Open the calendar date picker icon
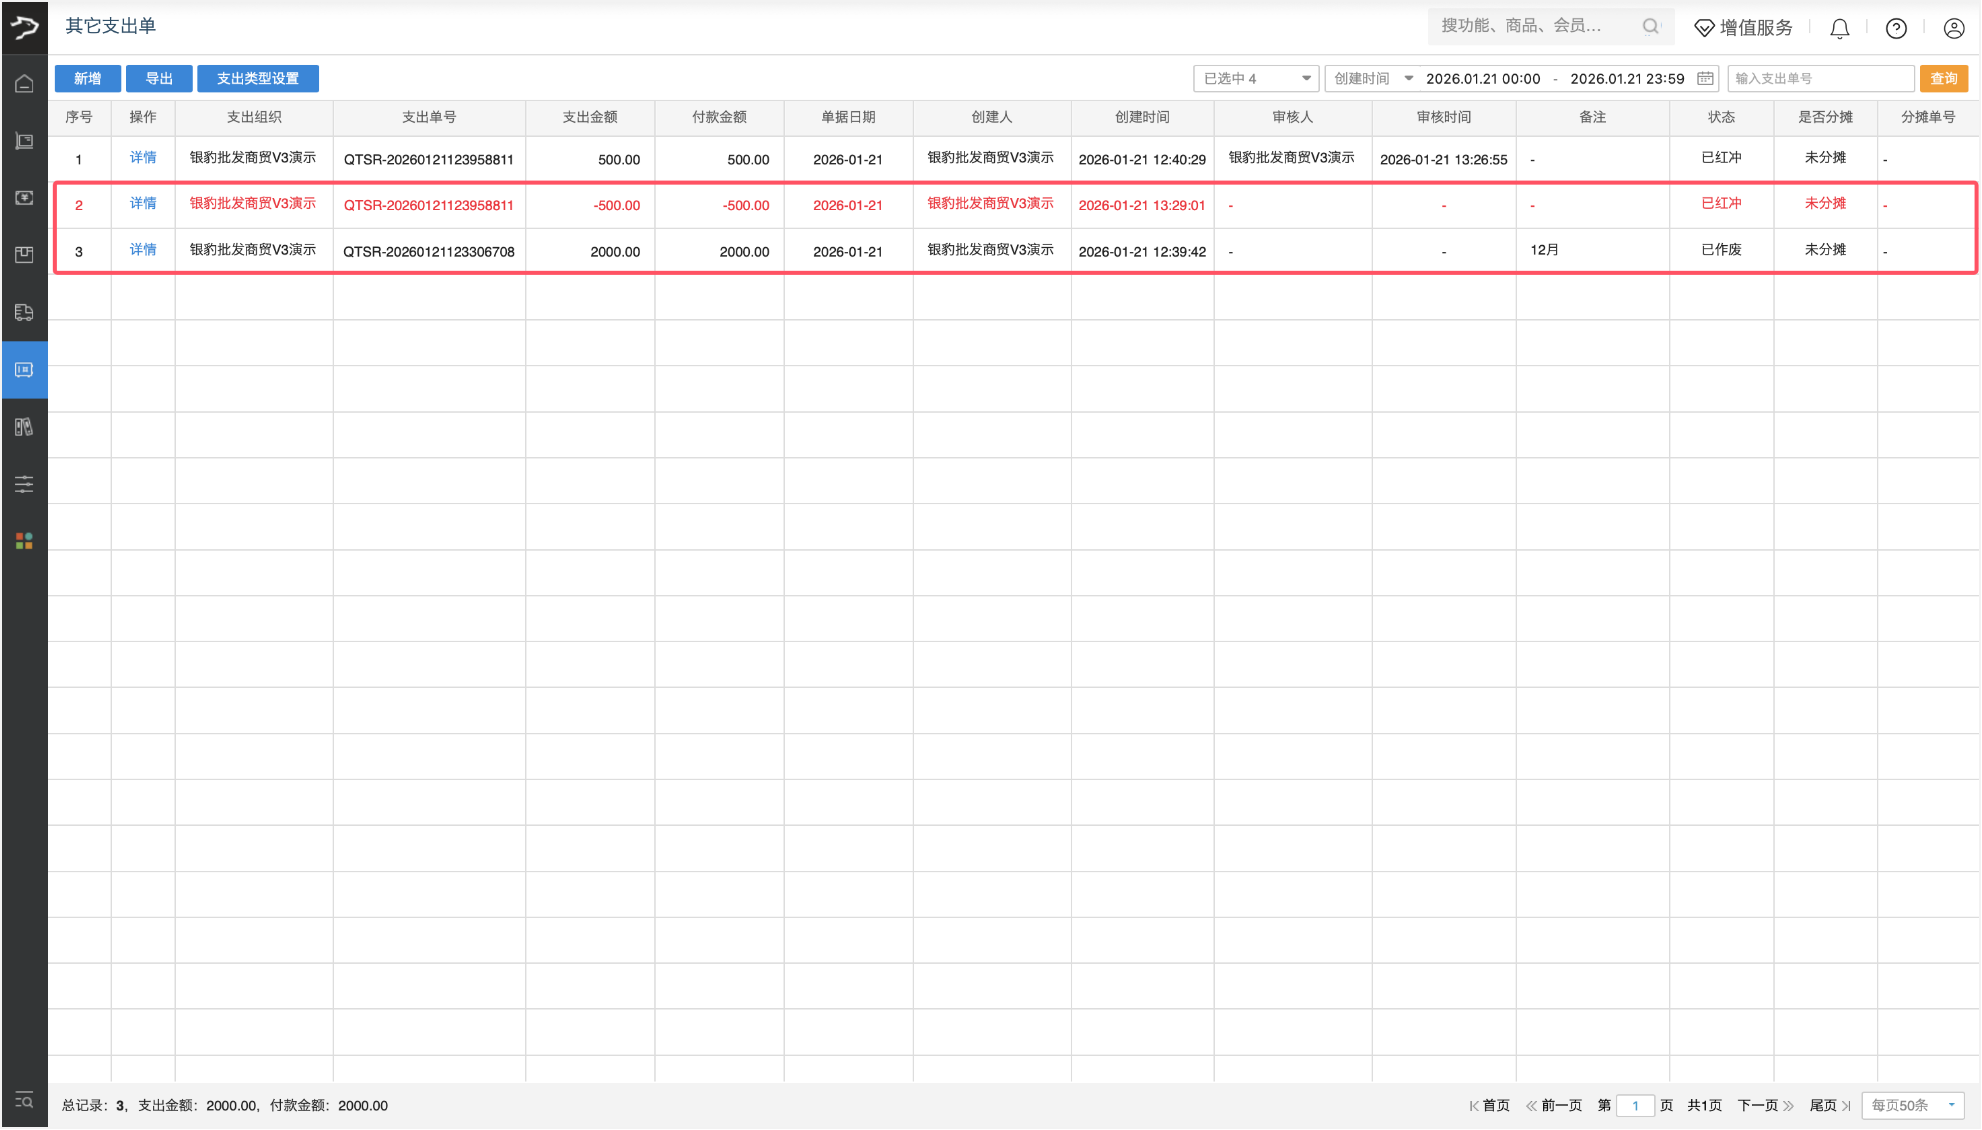The image size is (1982, 1130). pyautogui.click(x=1705, y=78)
